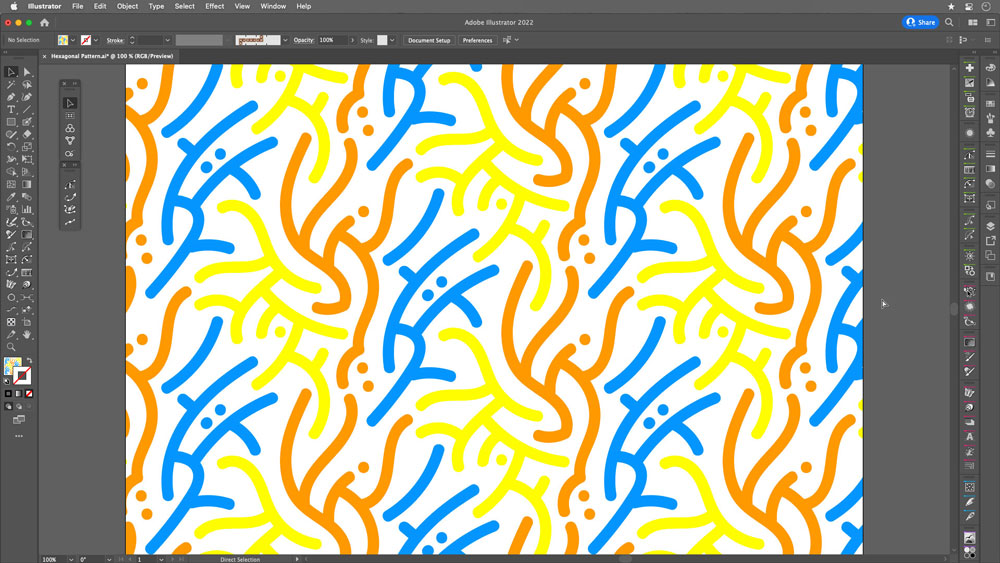Open the Apple menu

coord(14,6)
